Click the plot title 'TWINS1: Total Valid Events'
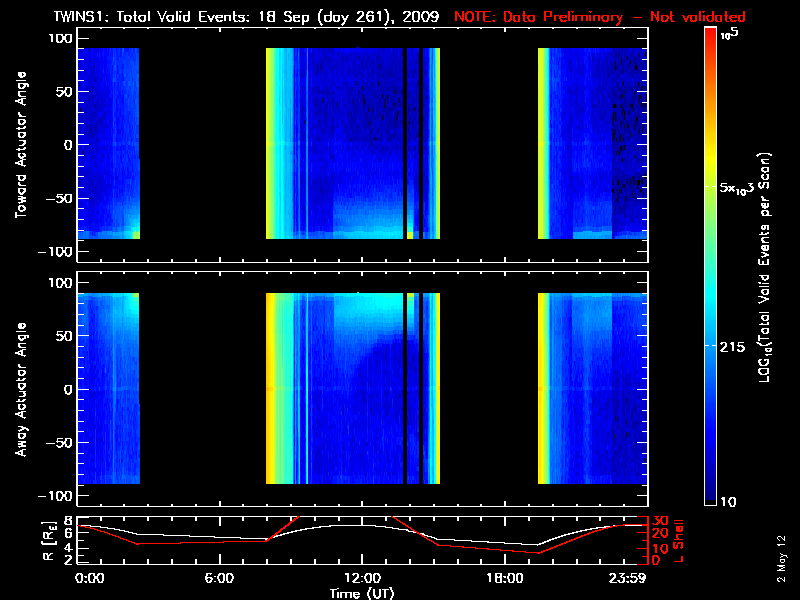 pos(152,17)
